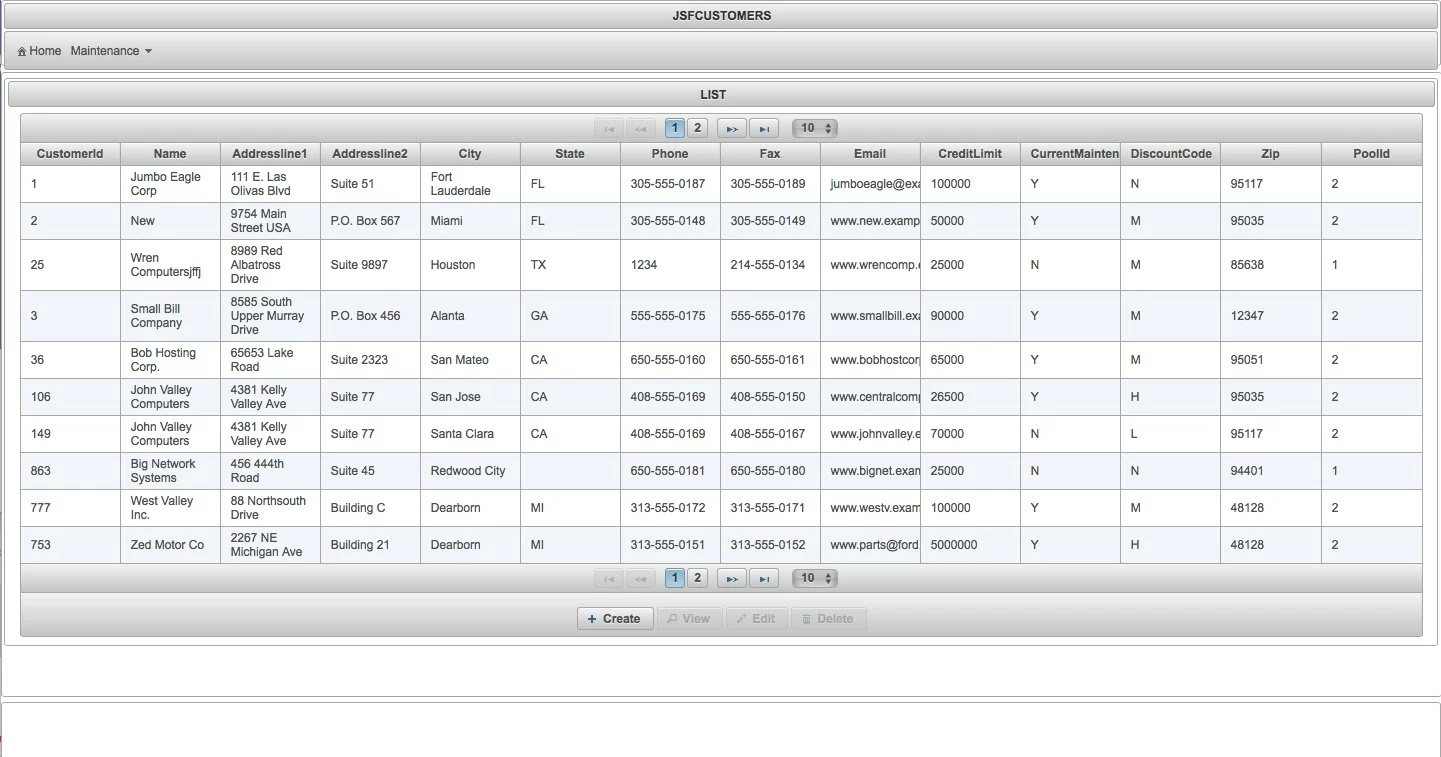Open rows-per-page dropdown in top paginator
This screenshot has height=757, width=1441.
coord(815,128)
